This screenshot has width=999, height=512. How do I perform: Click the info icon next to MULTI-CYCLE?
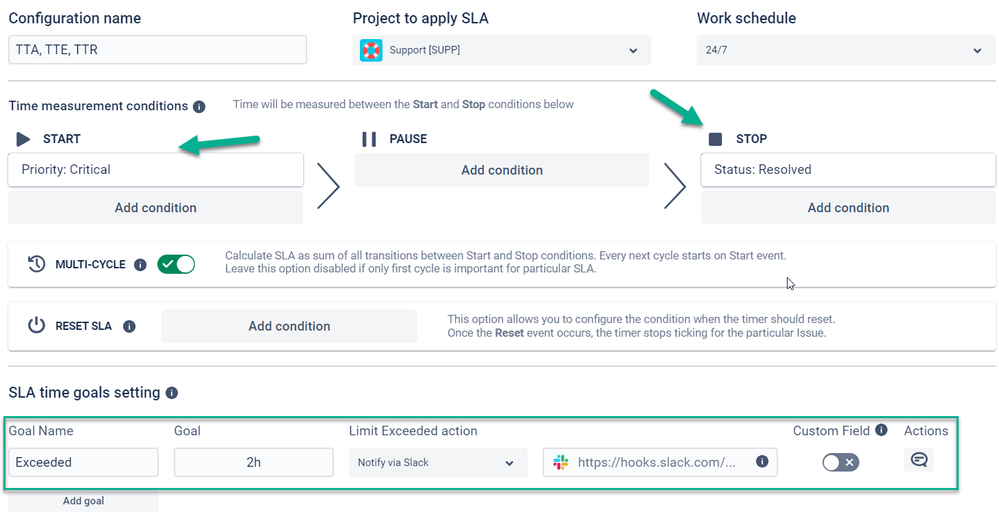tap(140, 265)
